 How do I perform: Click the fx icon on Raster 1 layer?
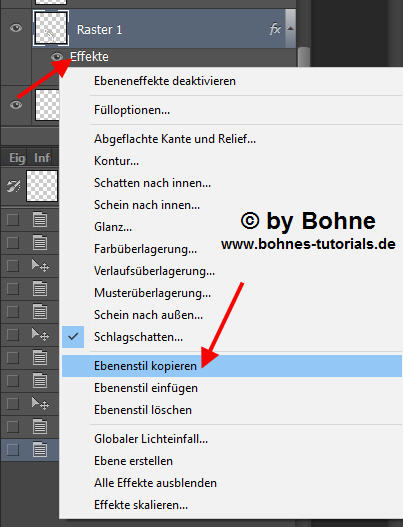coord(275,29)
